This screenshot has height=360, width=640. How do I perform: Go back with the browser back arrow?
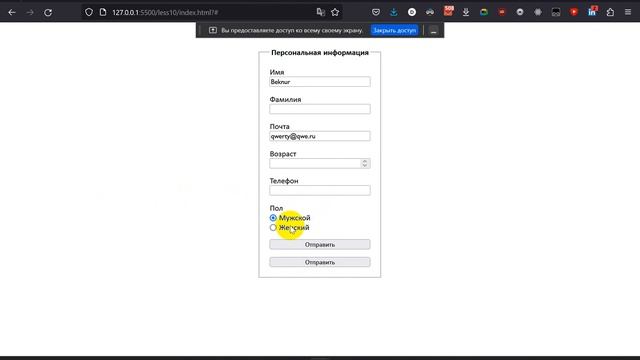12,12
